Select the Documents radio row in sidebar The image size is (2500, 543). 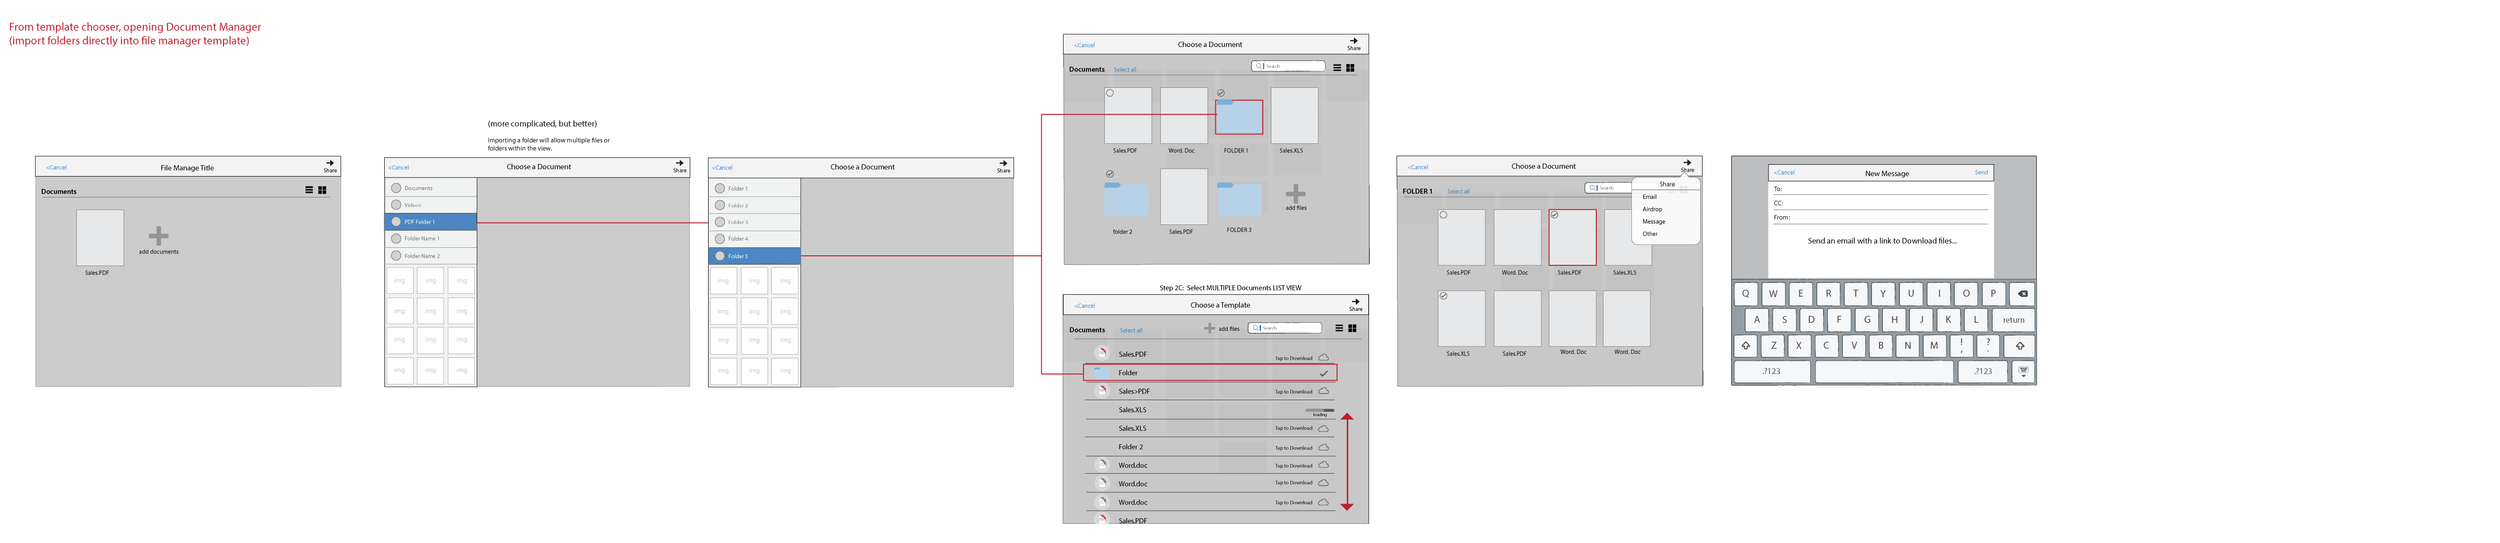pos(431,188)
